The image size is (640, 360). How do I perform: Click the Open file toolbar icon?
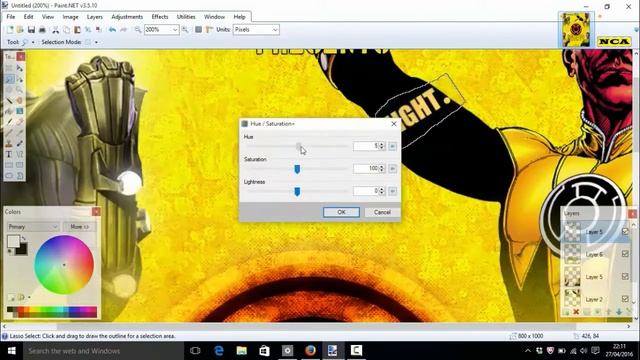pyautogui.click(x=20, y=29)
